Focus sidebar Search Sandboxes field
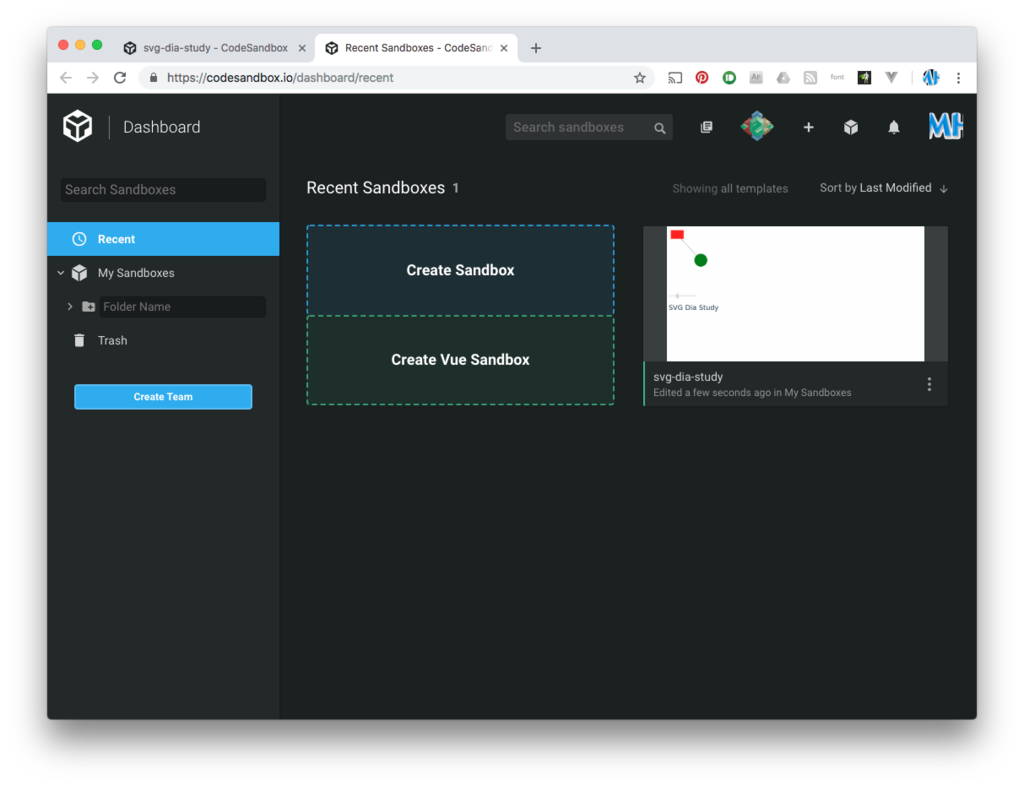 [x=163, y=190]
